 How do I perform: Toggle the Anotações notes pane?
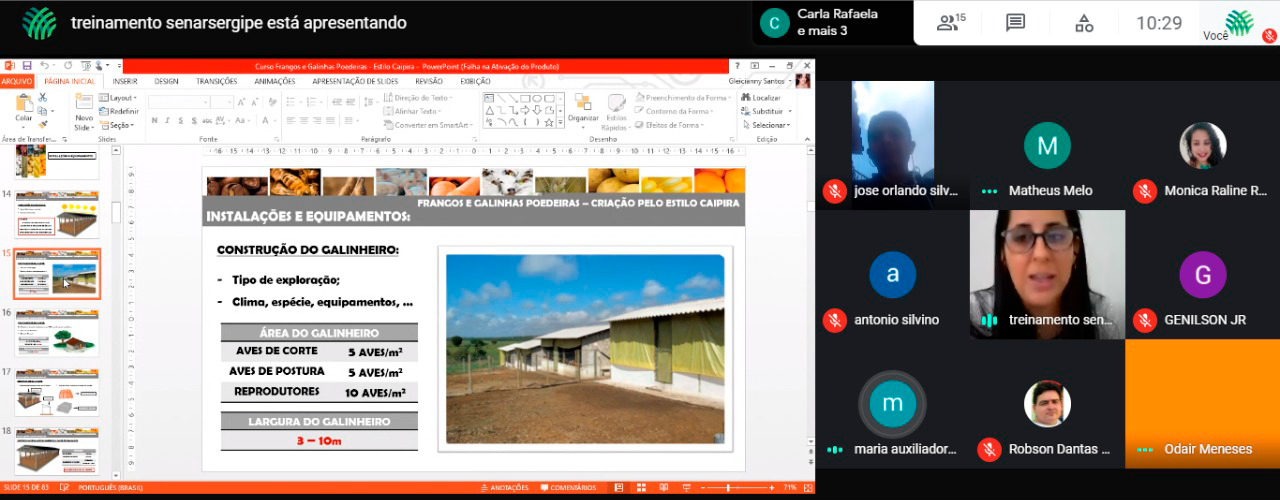pos(504,488)
